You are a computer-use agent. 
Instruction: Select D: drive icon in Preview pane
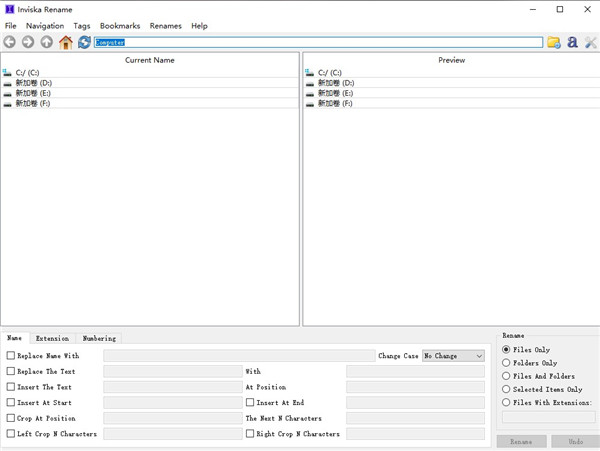tap(310, 83)
